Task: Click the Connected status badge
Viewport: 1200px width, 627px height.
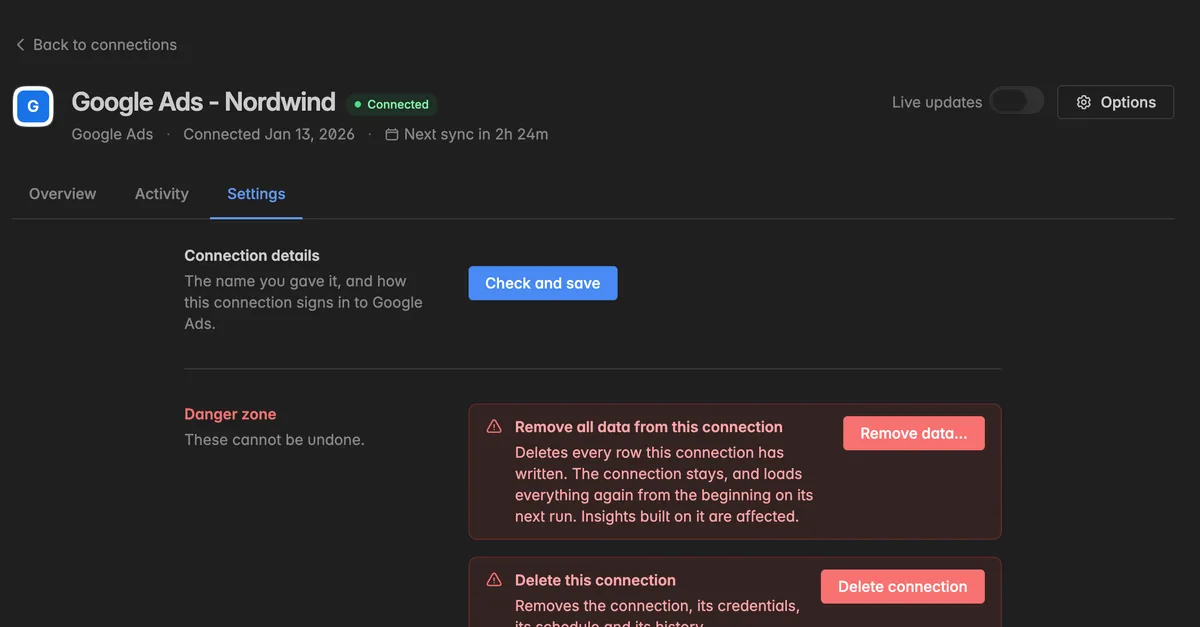Action: coord(391,104)
